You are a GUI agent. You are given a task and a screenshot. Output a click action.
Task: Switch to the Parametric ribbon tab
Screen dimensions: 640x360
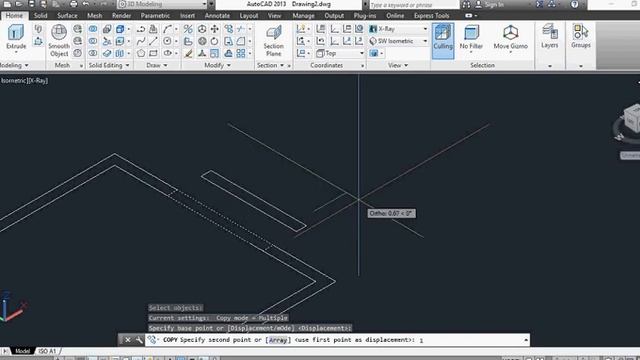(155, 16)
